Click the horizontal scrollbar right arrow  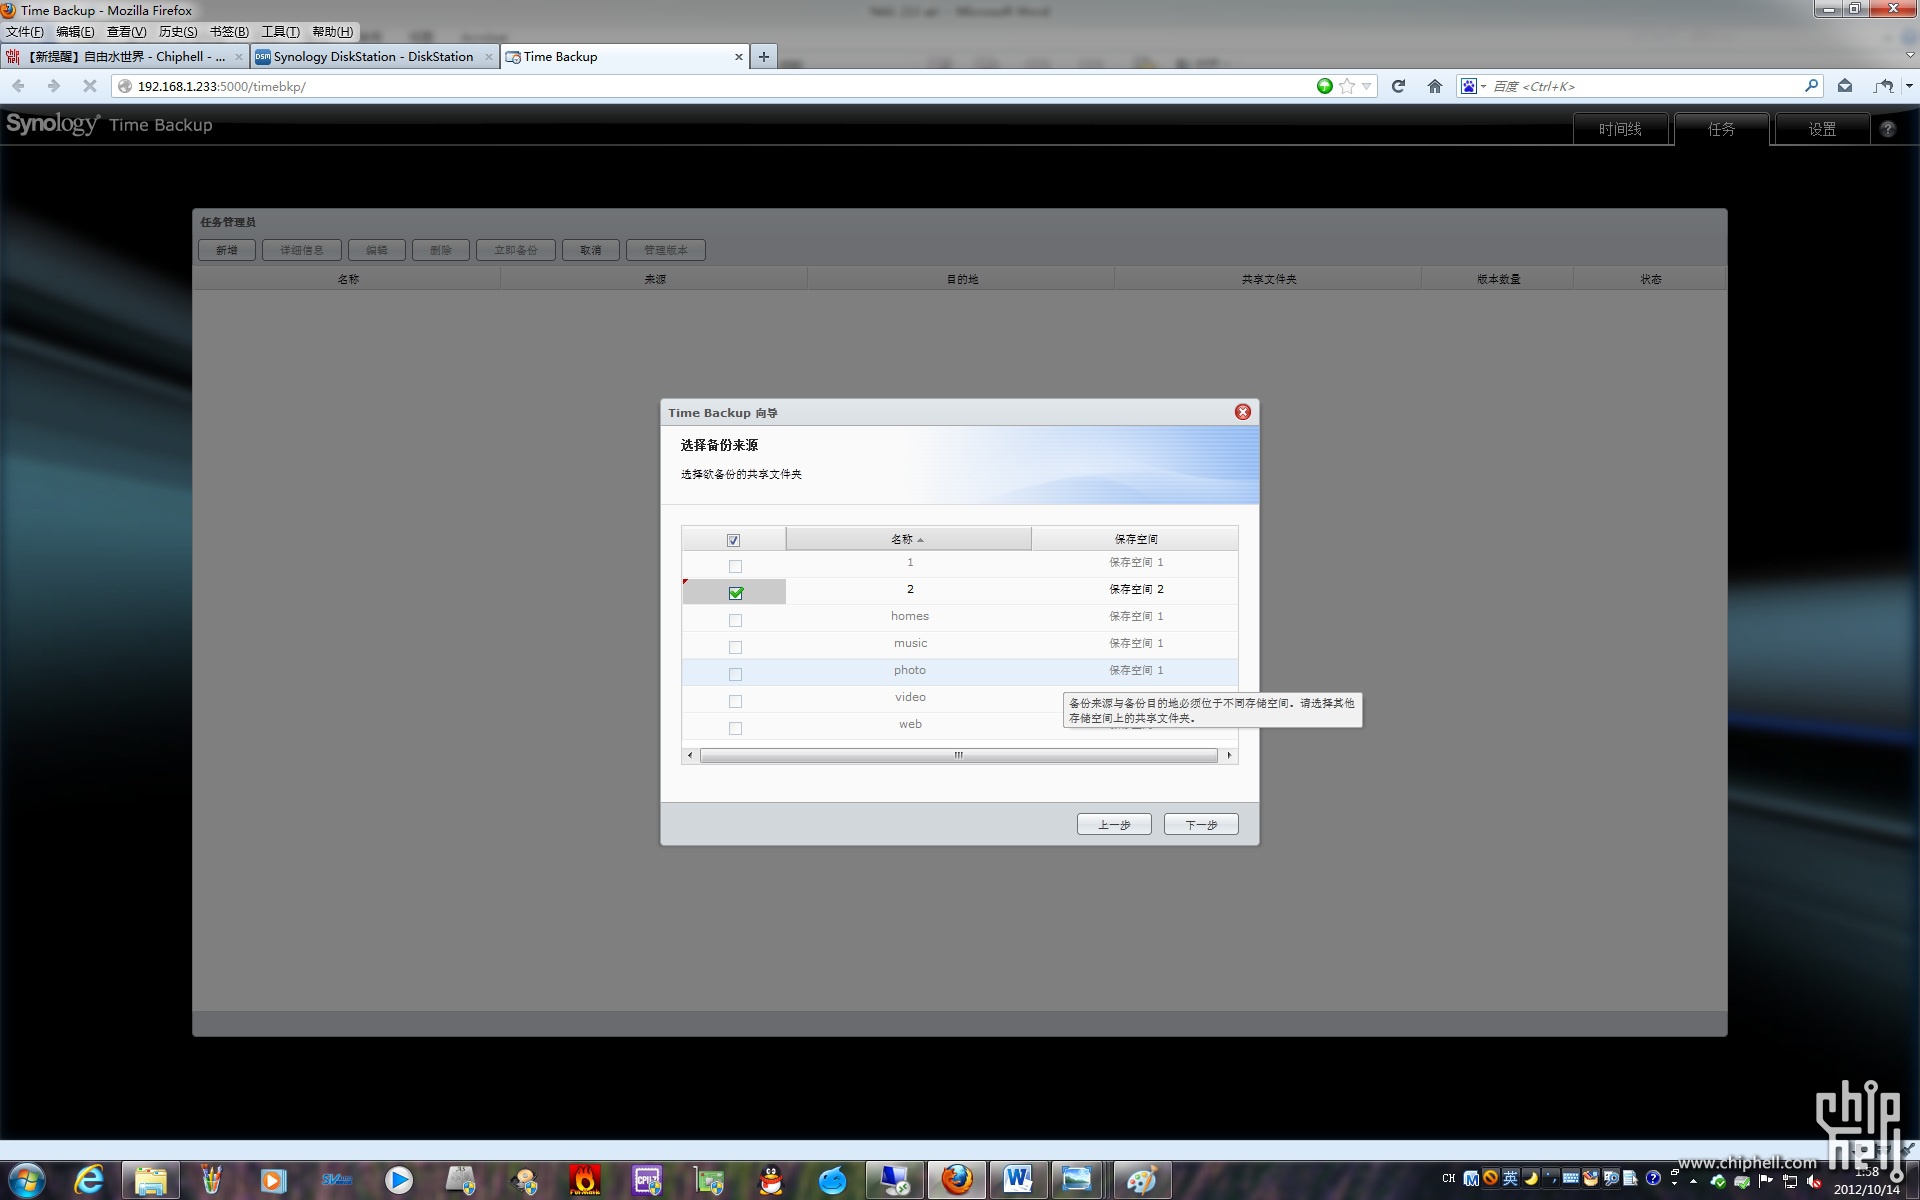point(1229,755)
